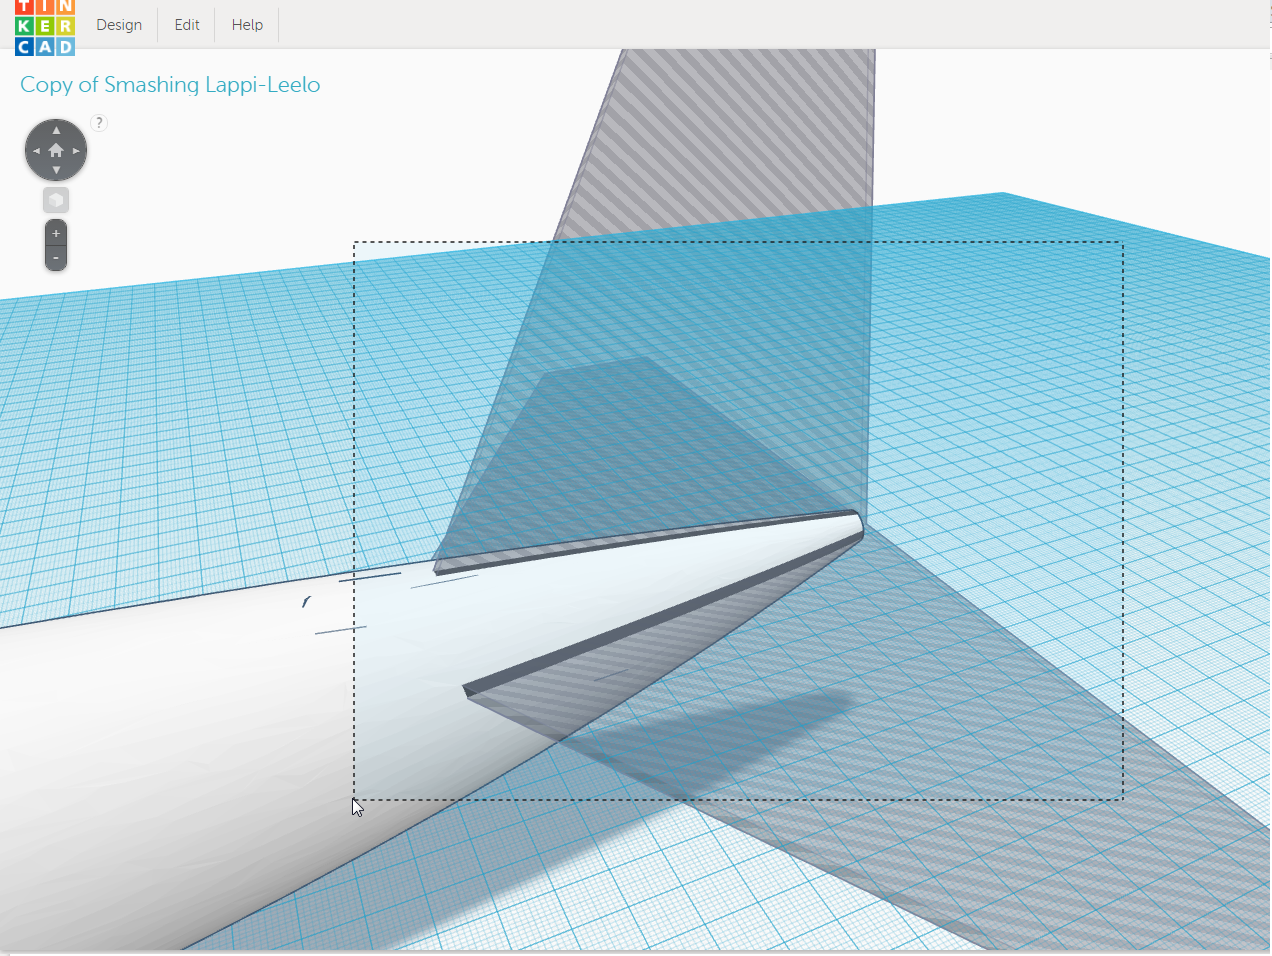
Task: Pan the view down with the down arrow
Action: click(x=56, y=170)
